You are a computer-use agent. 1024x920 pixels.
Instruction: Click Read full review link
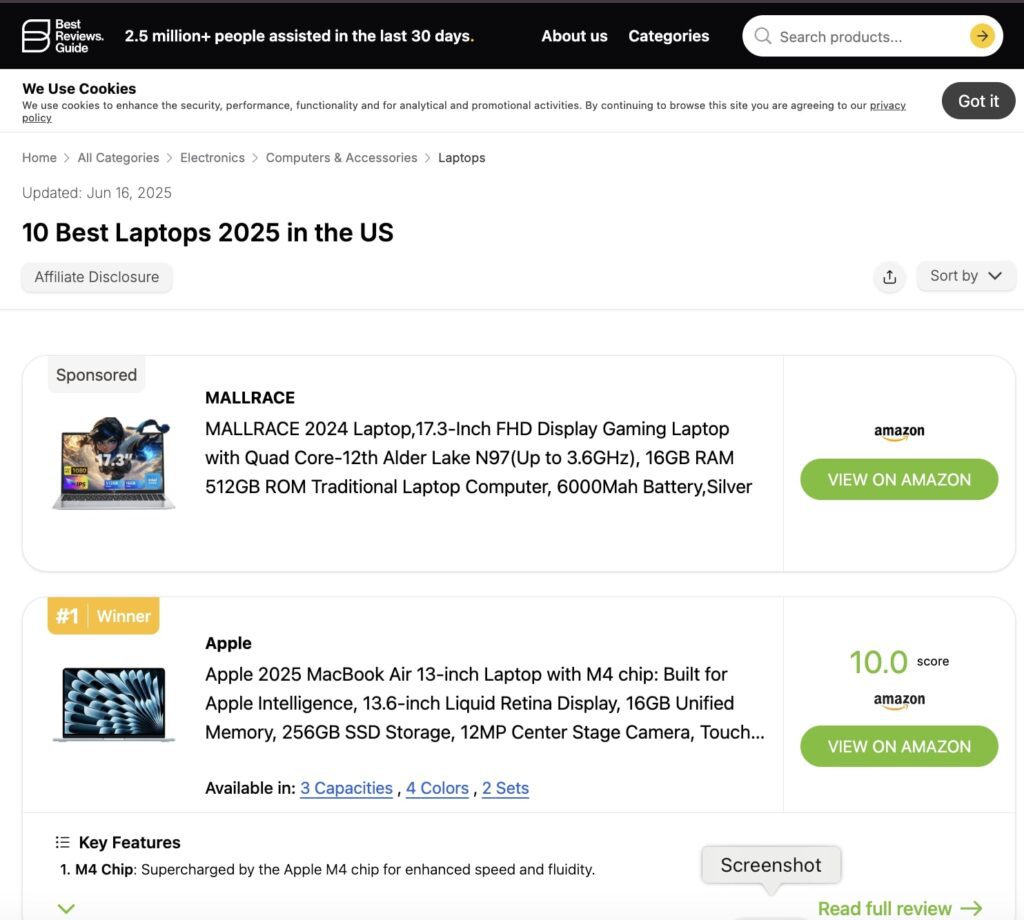coord(884,908)
